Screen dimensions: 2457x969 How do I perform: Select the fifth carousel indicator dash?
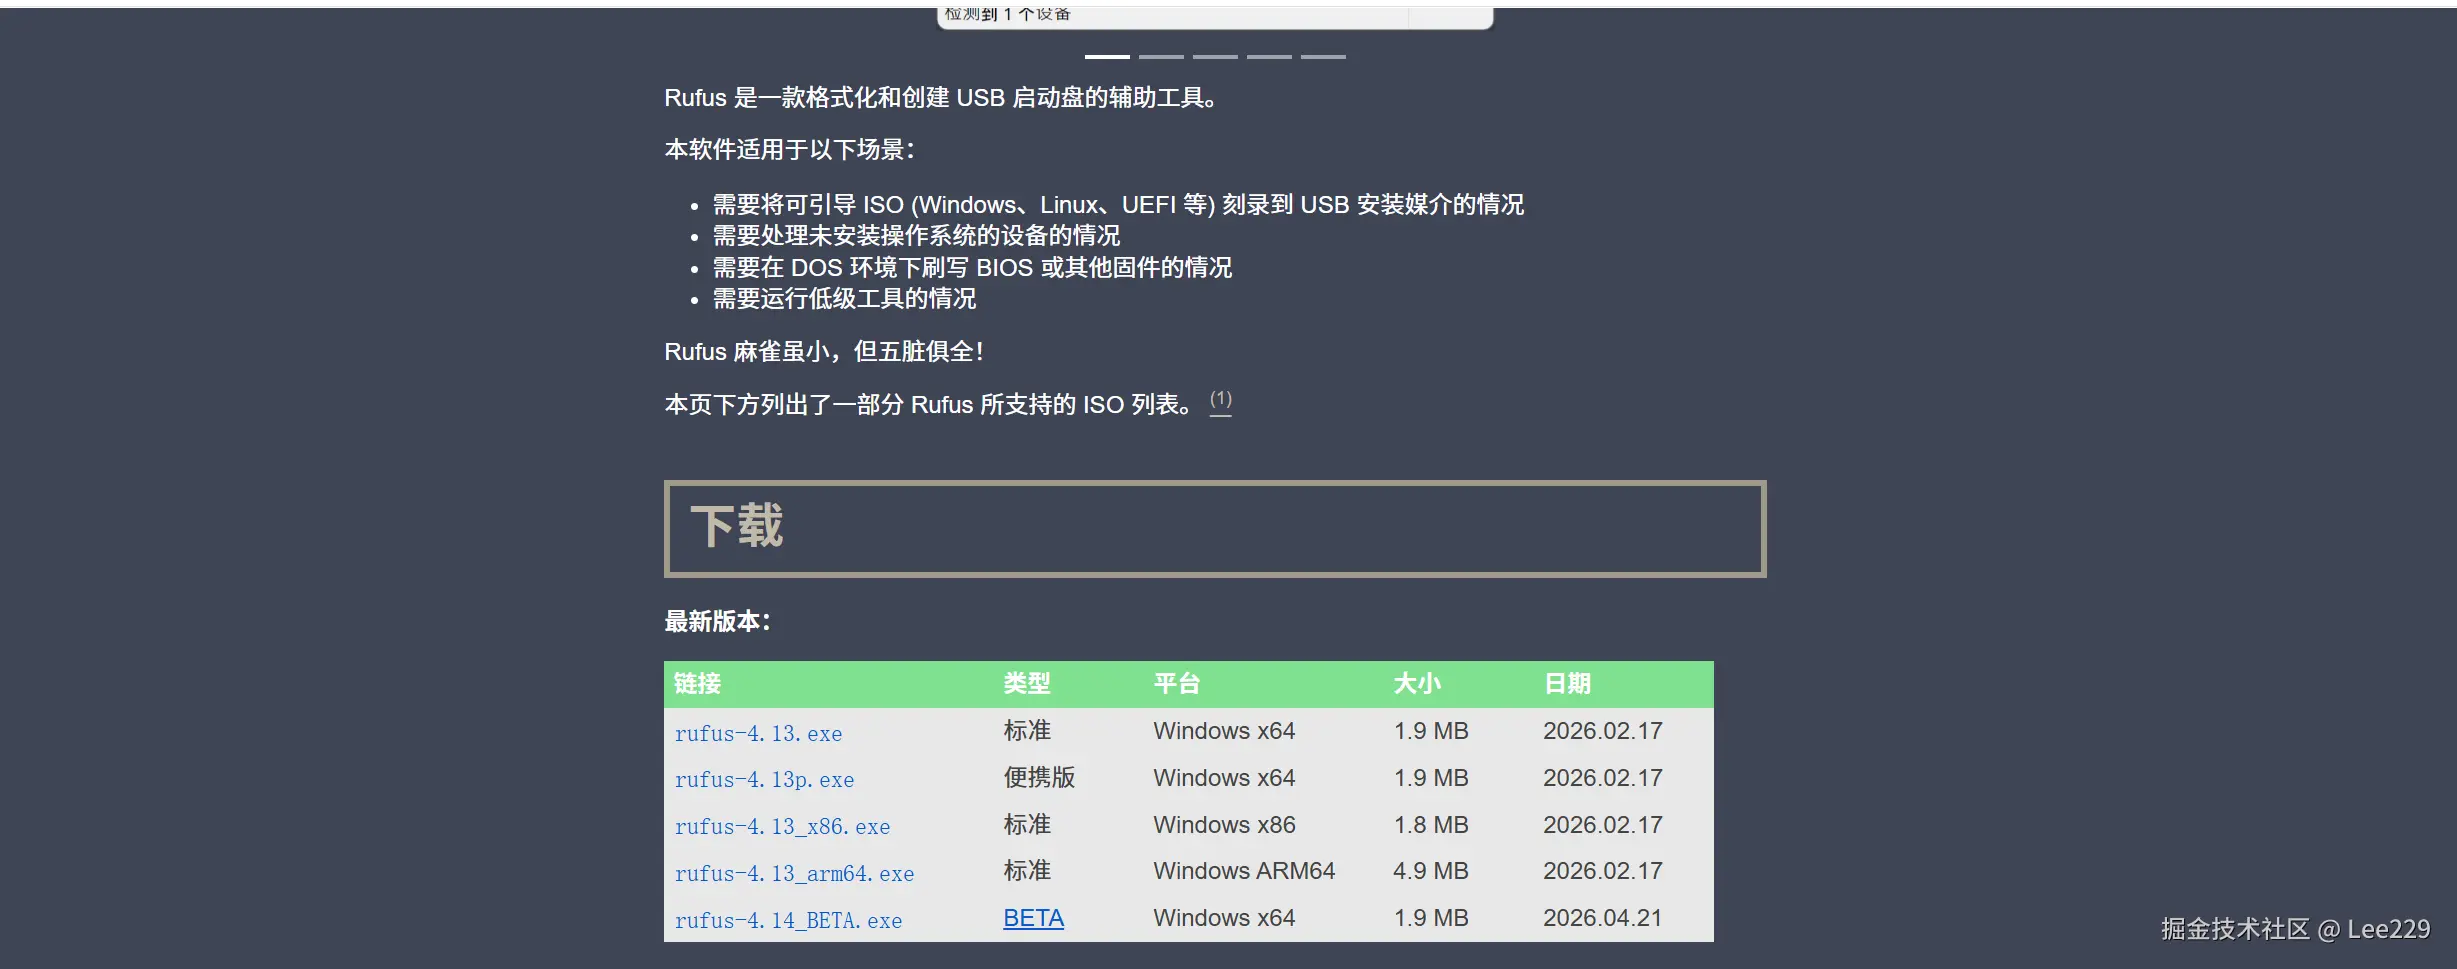pos(1323,56)
